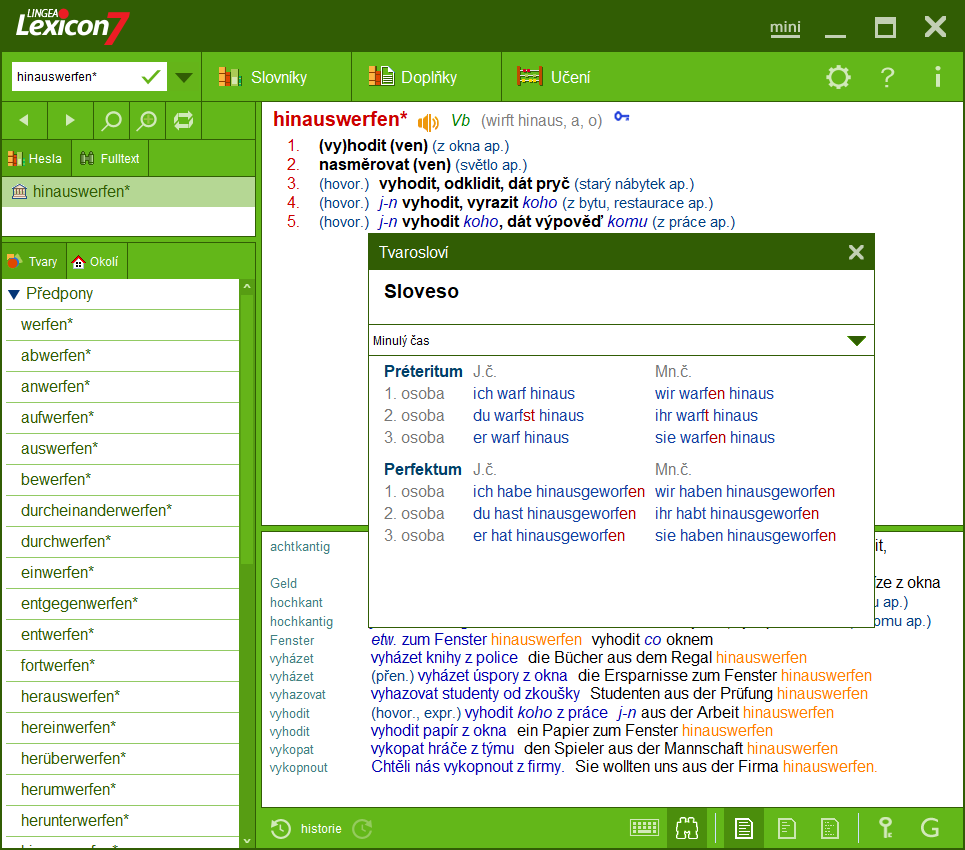The width and height of the screenshot is (965, 850).
Task: Open the info icon
Action: click(937, 77)
